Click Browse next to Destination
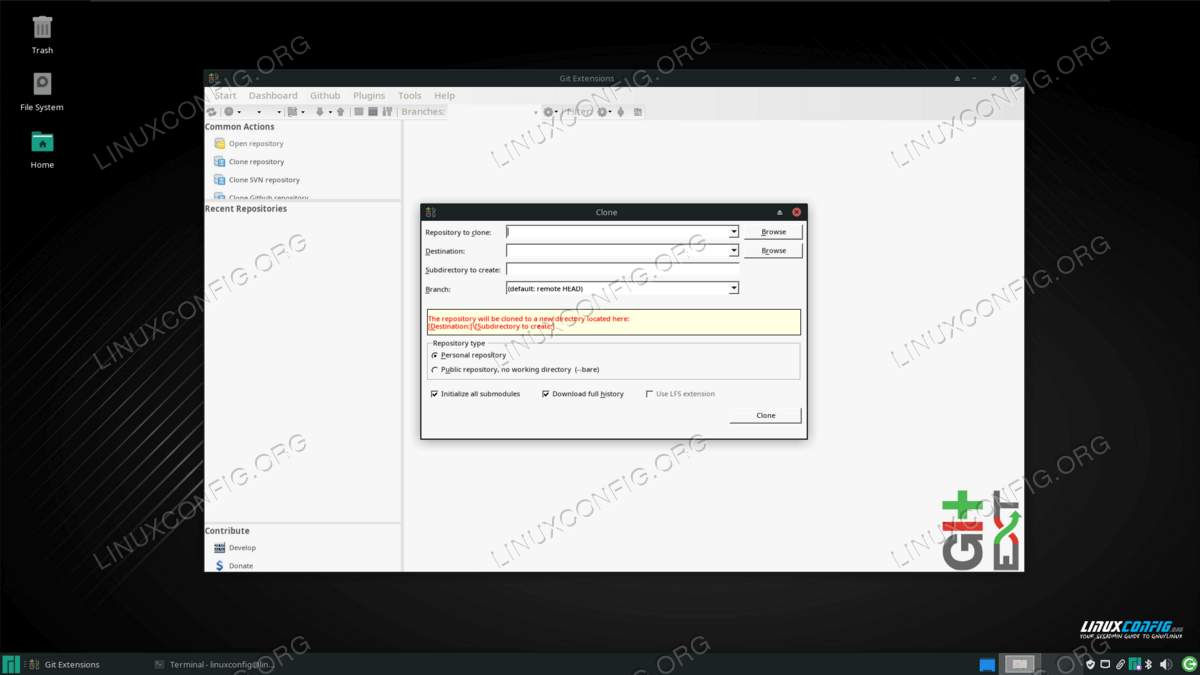 (x=773, y=251)
